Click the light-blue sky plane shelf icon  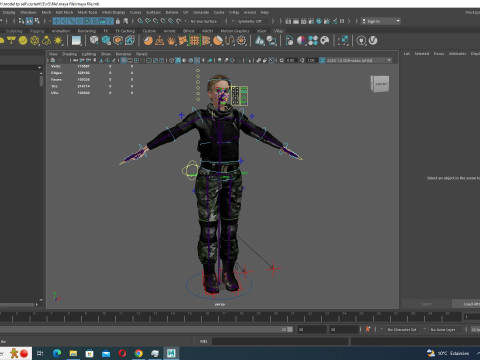click(x=76, y=41)
